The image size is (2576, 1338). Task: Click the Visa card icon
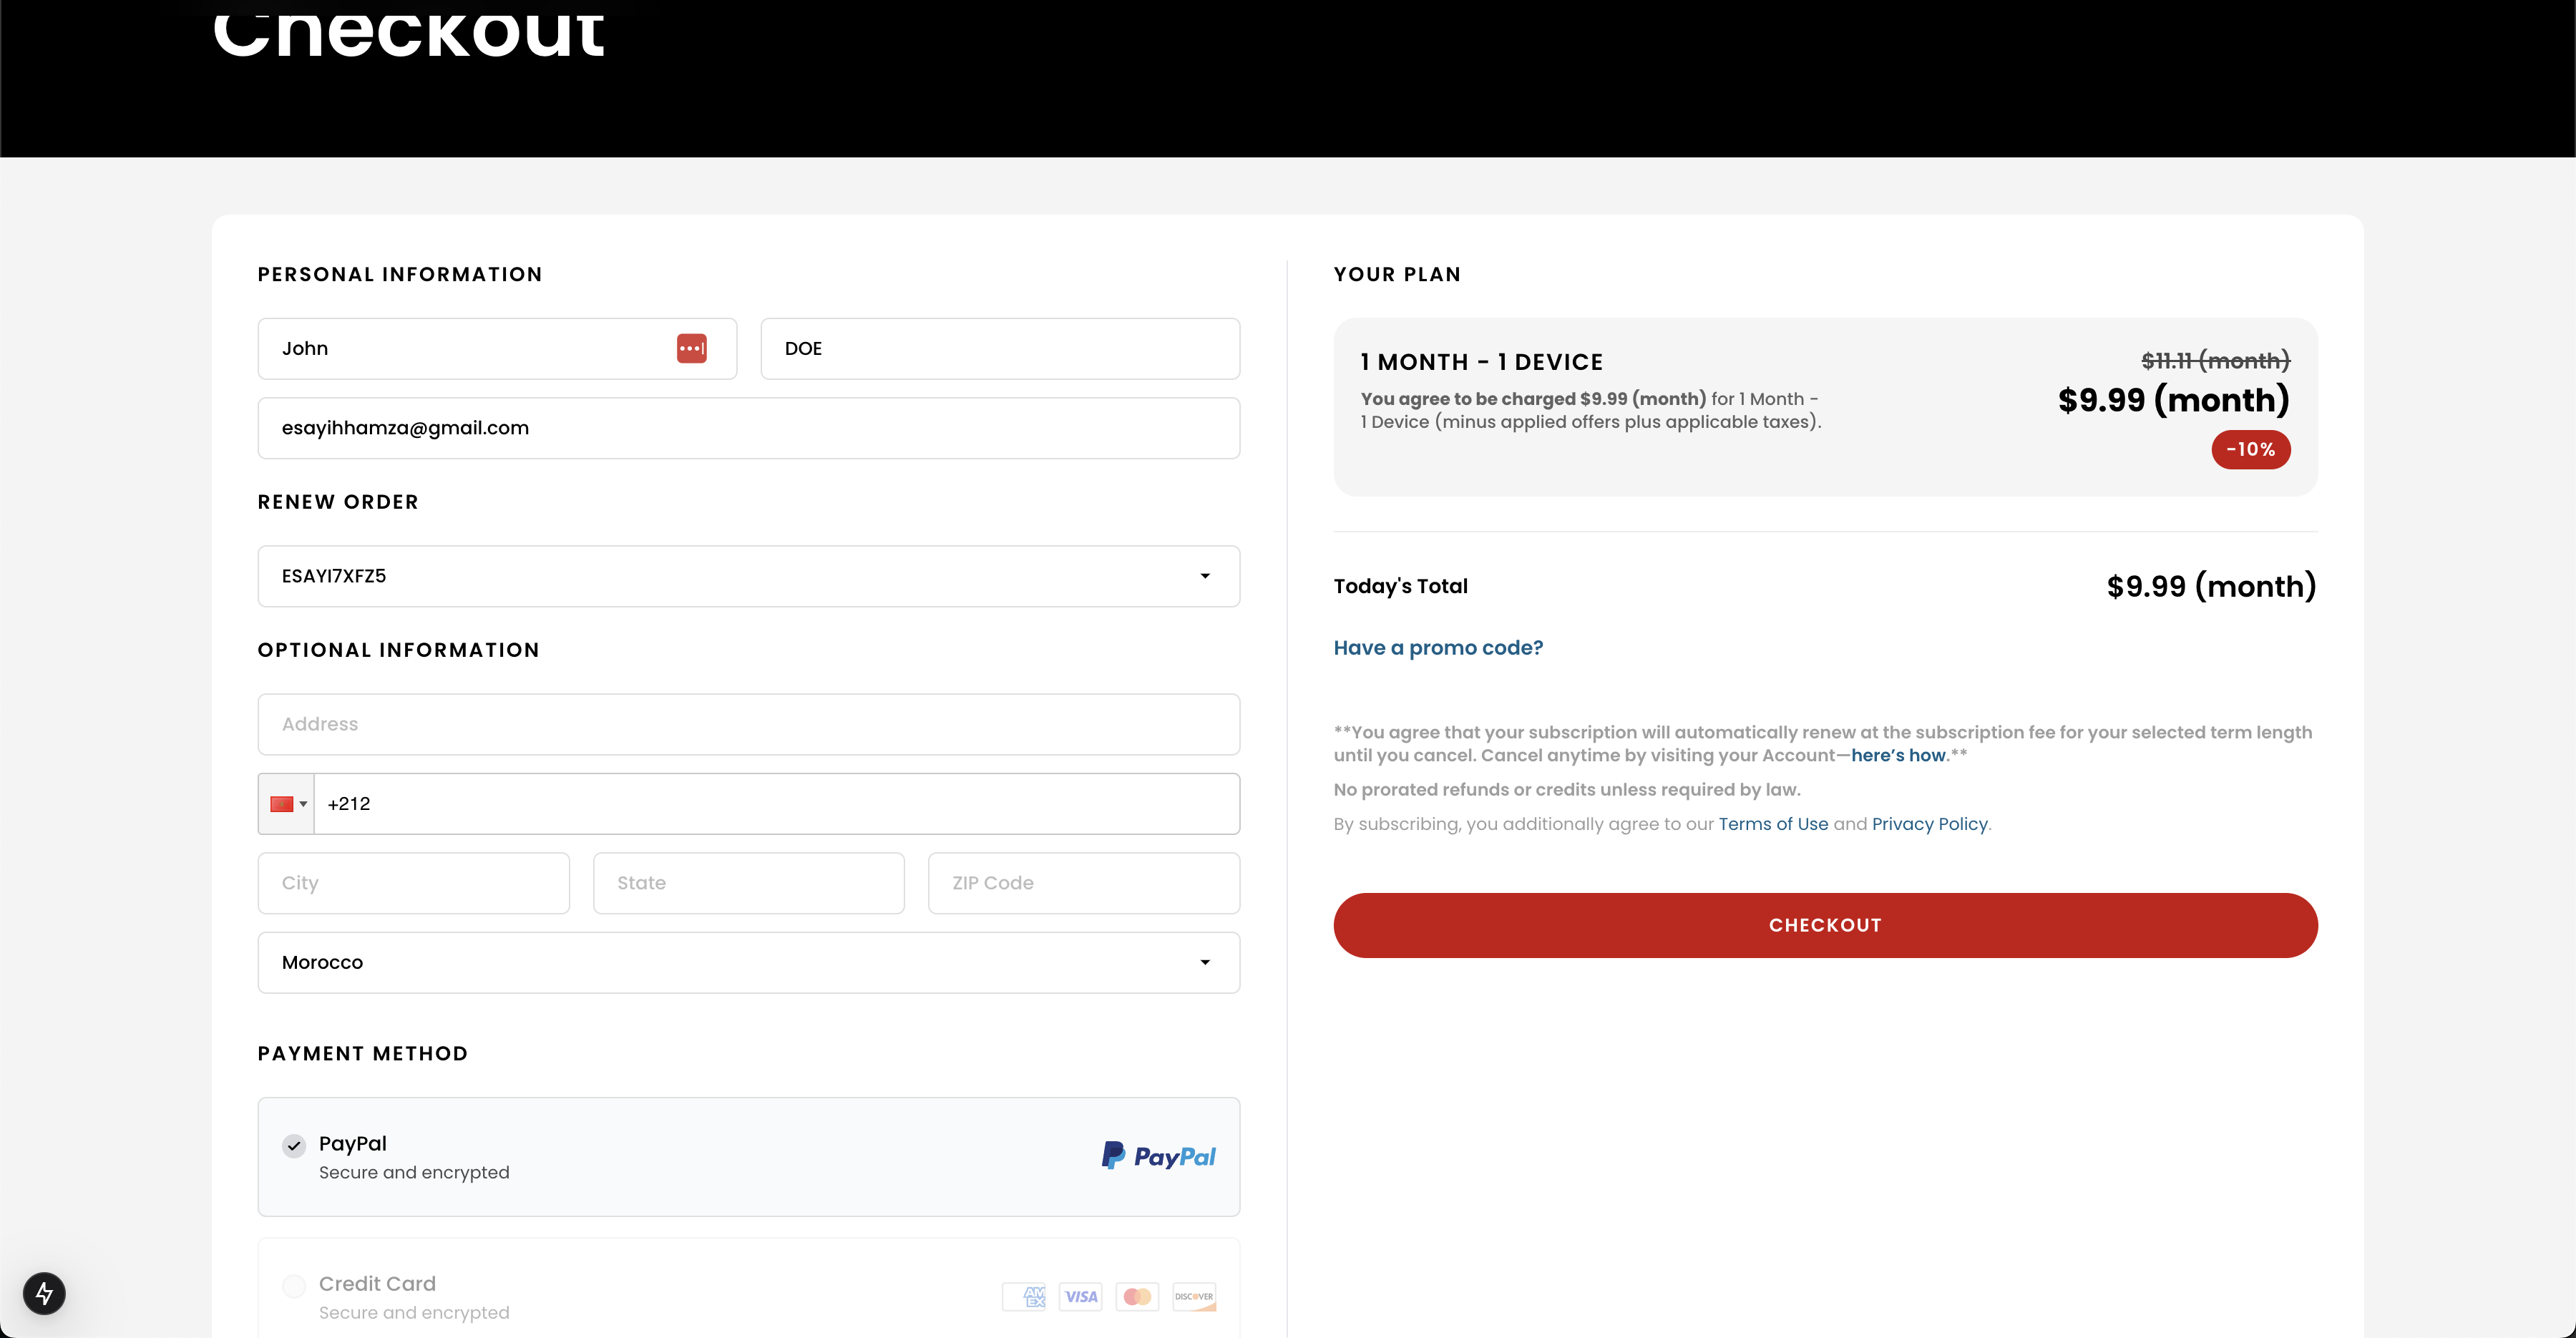click(x=1080, y=1296)
